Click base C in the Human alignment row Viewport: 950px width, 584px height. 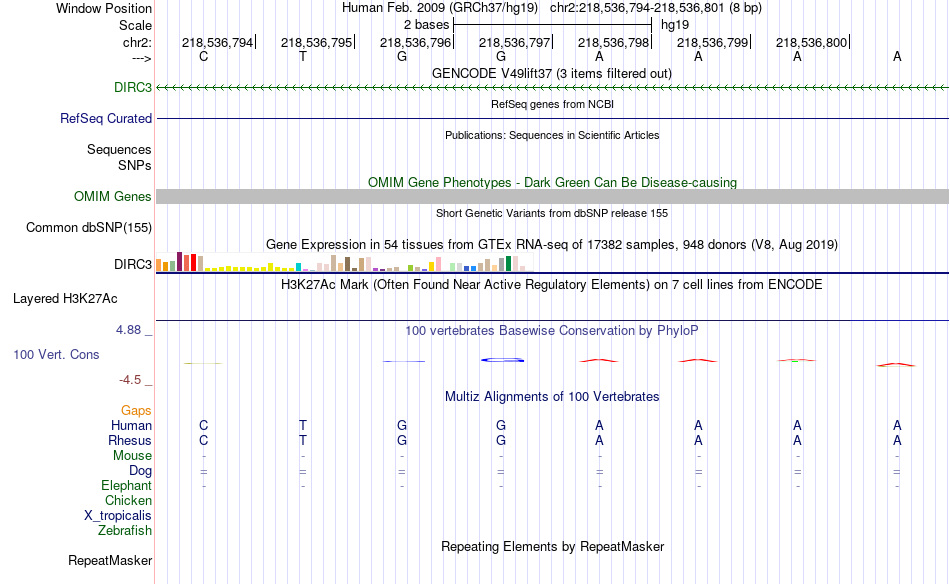[x=204, y=425]
